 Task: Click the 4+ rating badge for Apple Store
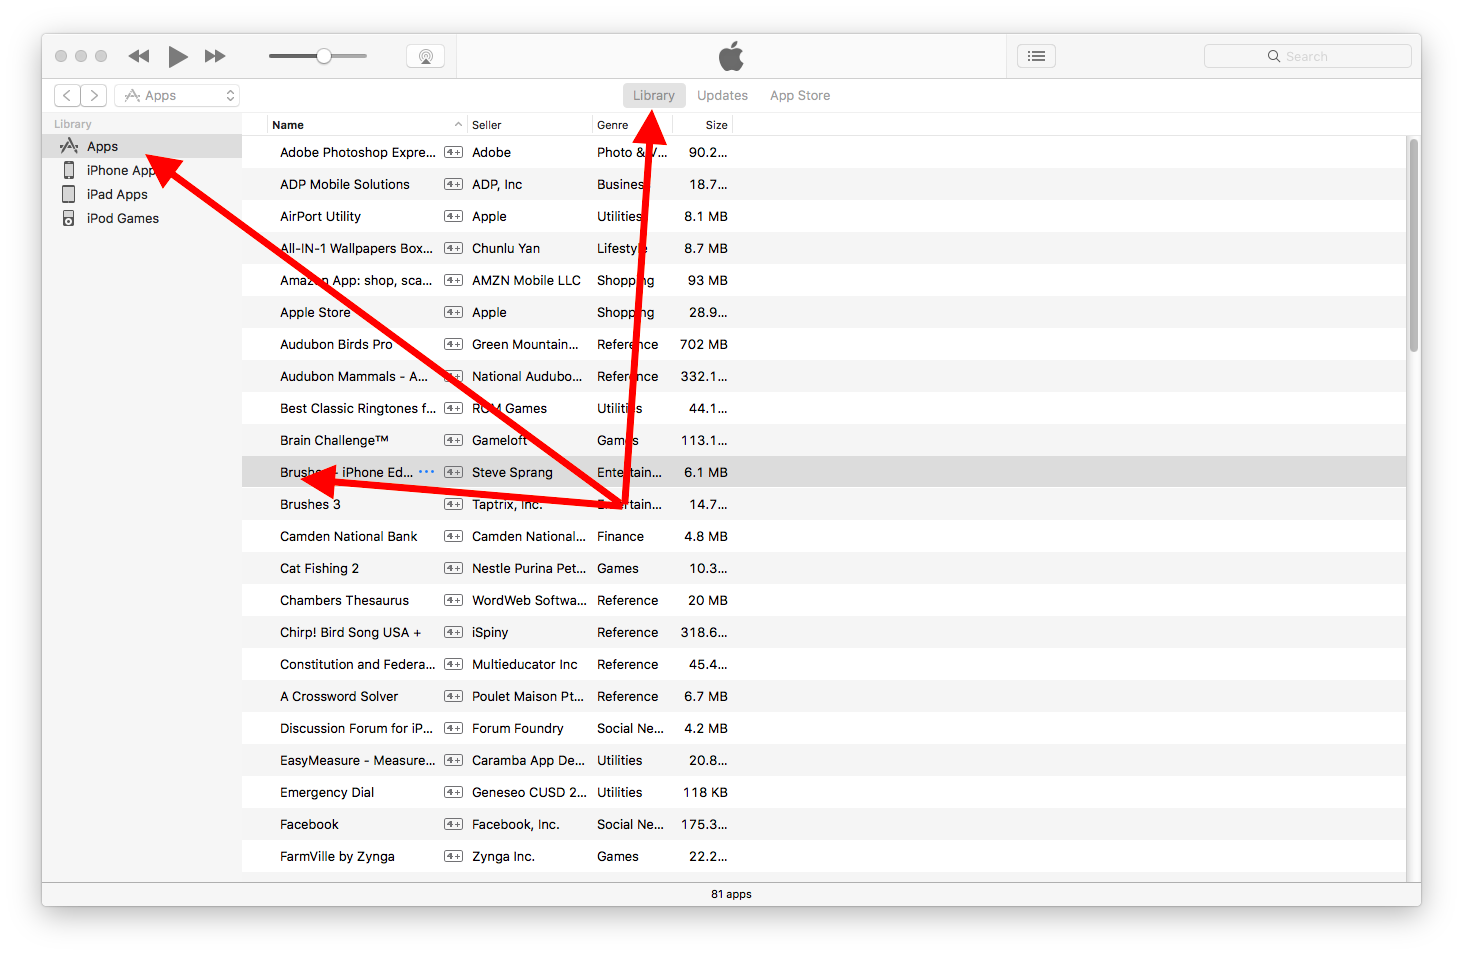click(453, 312)
